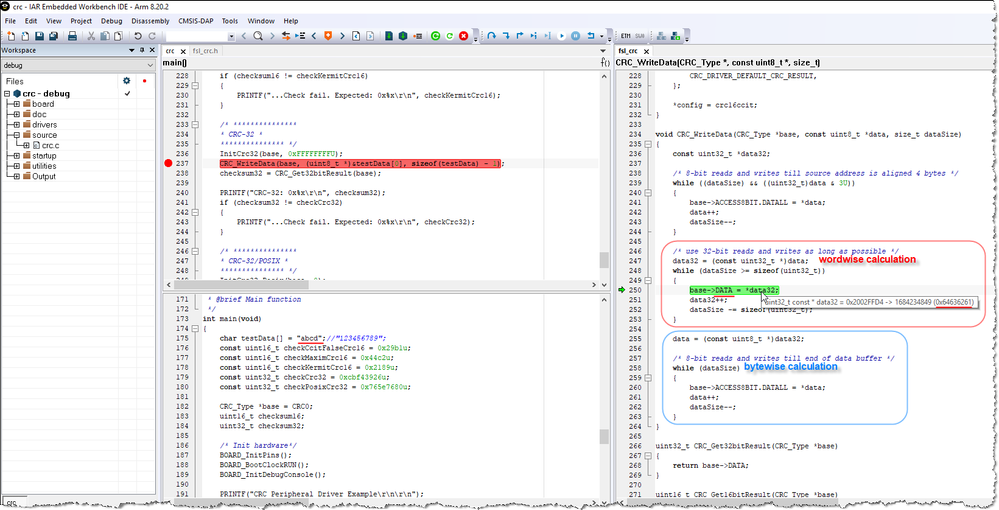The height and width of the screenshot is (510, 999).
Task: Open the Workspace panel options arrow
Action: (132, 50)
